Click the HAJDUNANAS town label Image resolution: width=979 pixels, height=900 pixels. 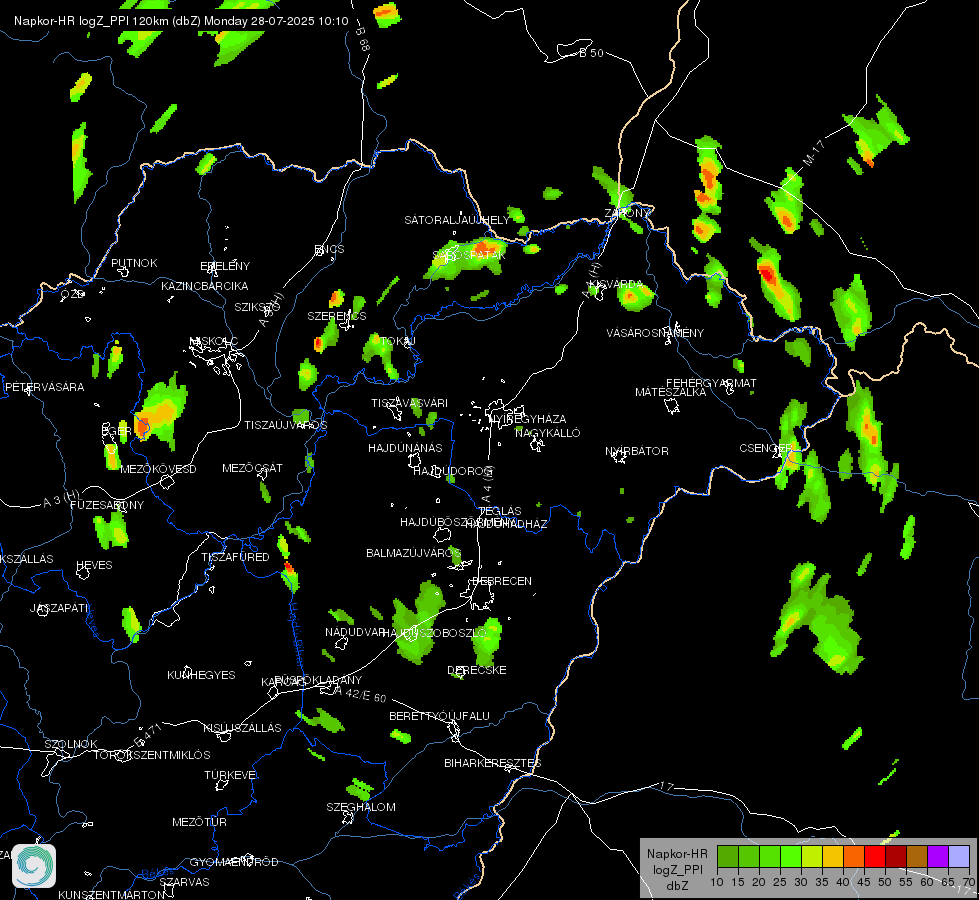click(405, 448)
